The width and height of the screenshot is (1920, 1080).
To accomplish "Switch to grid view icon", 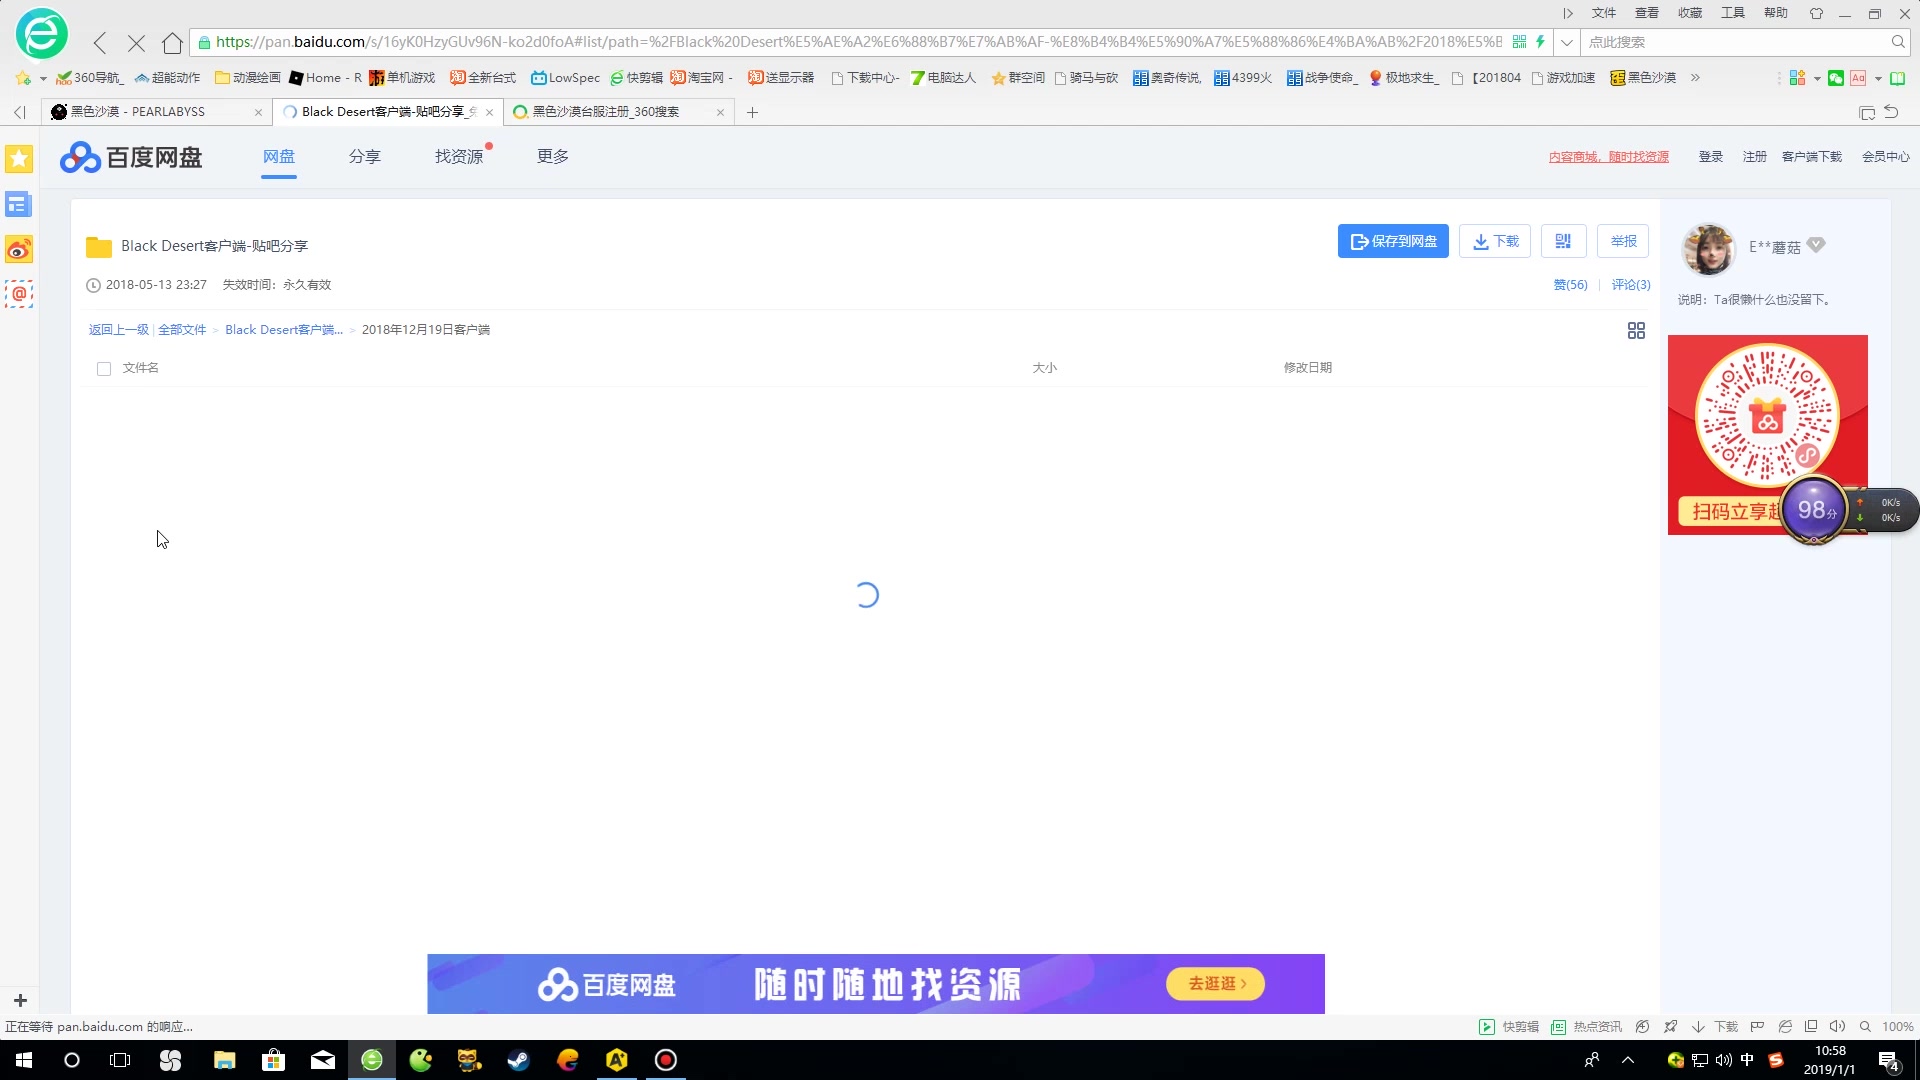I will pos(1636,330).
